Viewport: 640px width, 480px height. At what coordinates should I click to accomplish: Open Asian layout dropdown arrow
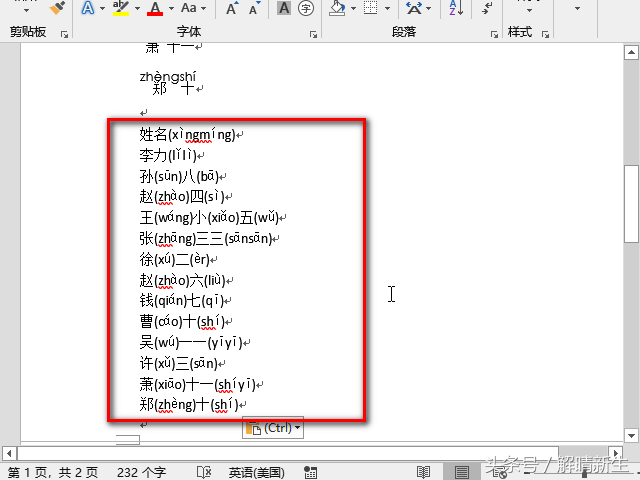(x=428, y=9)
